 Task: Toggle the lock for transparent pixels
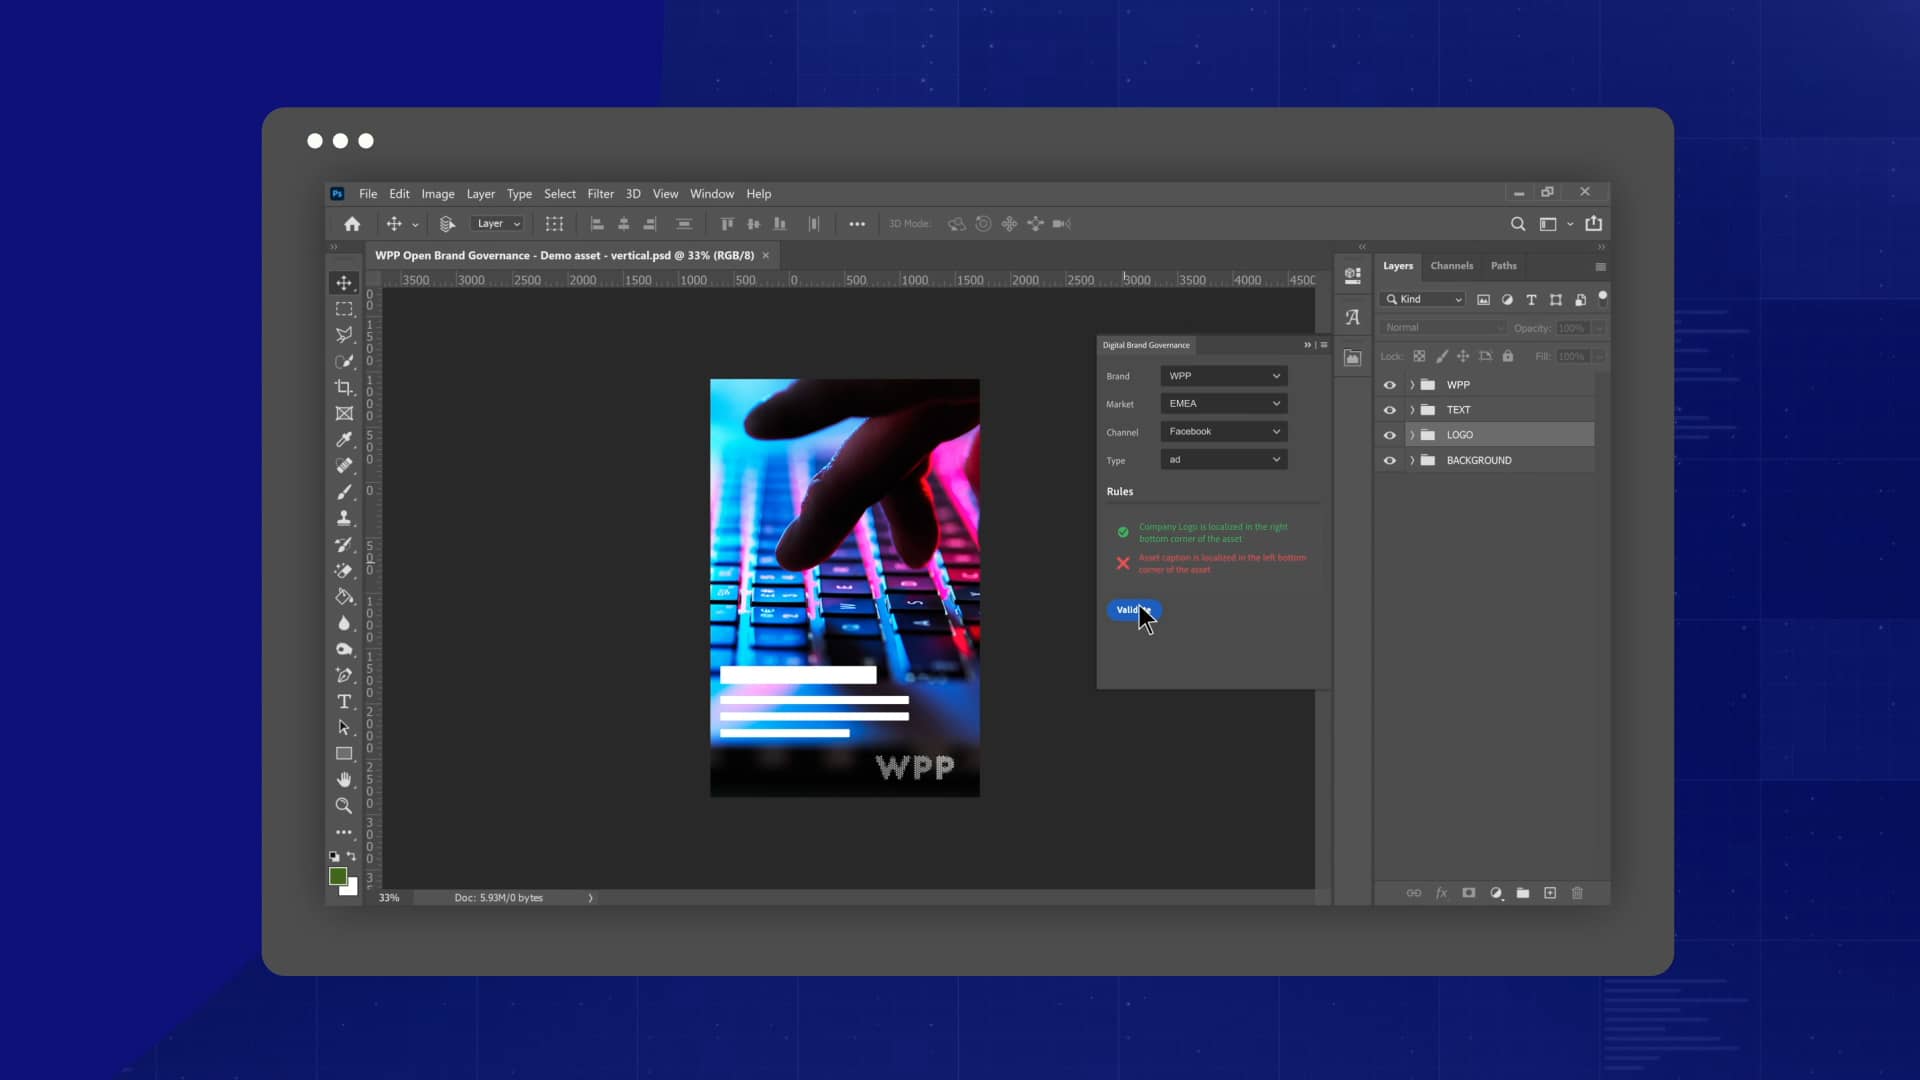(1421, 356)
